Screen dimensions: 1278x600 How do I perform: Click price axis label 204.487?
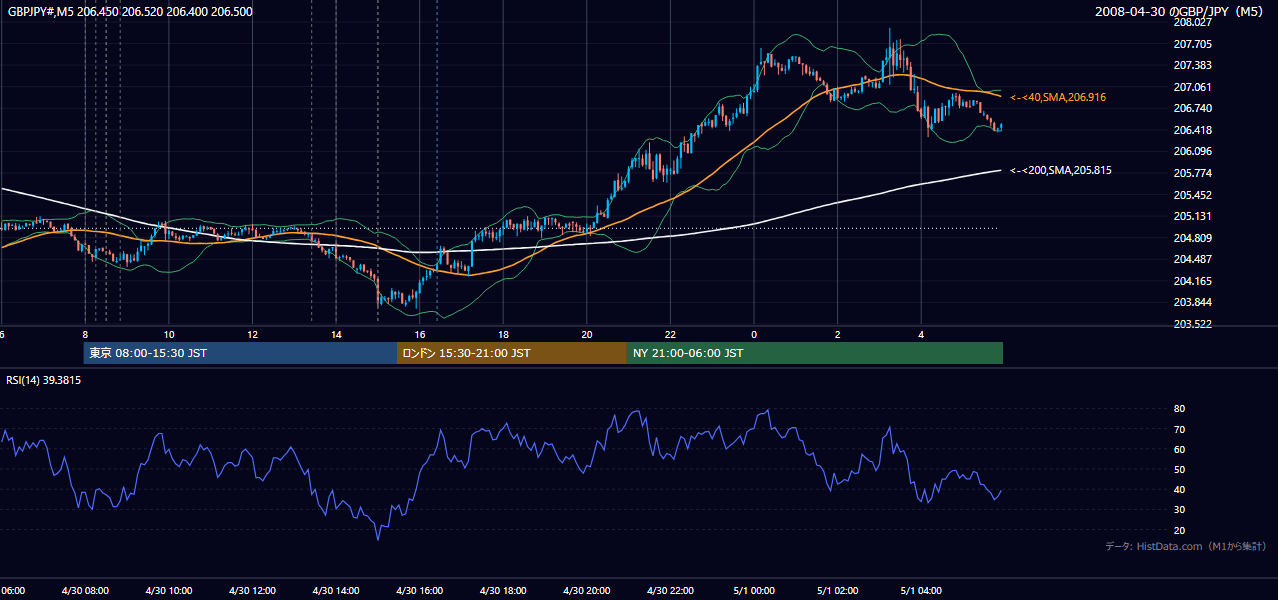coord(1191,259)
